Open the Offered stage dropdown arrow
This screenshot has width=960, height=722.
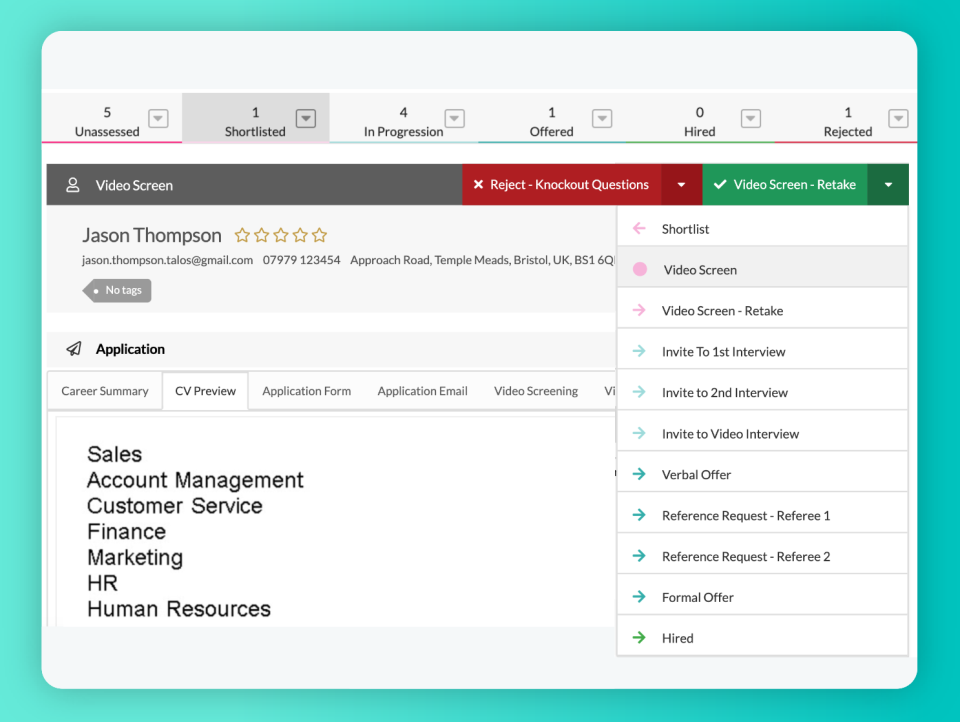tap(602, 118)
